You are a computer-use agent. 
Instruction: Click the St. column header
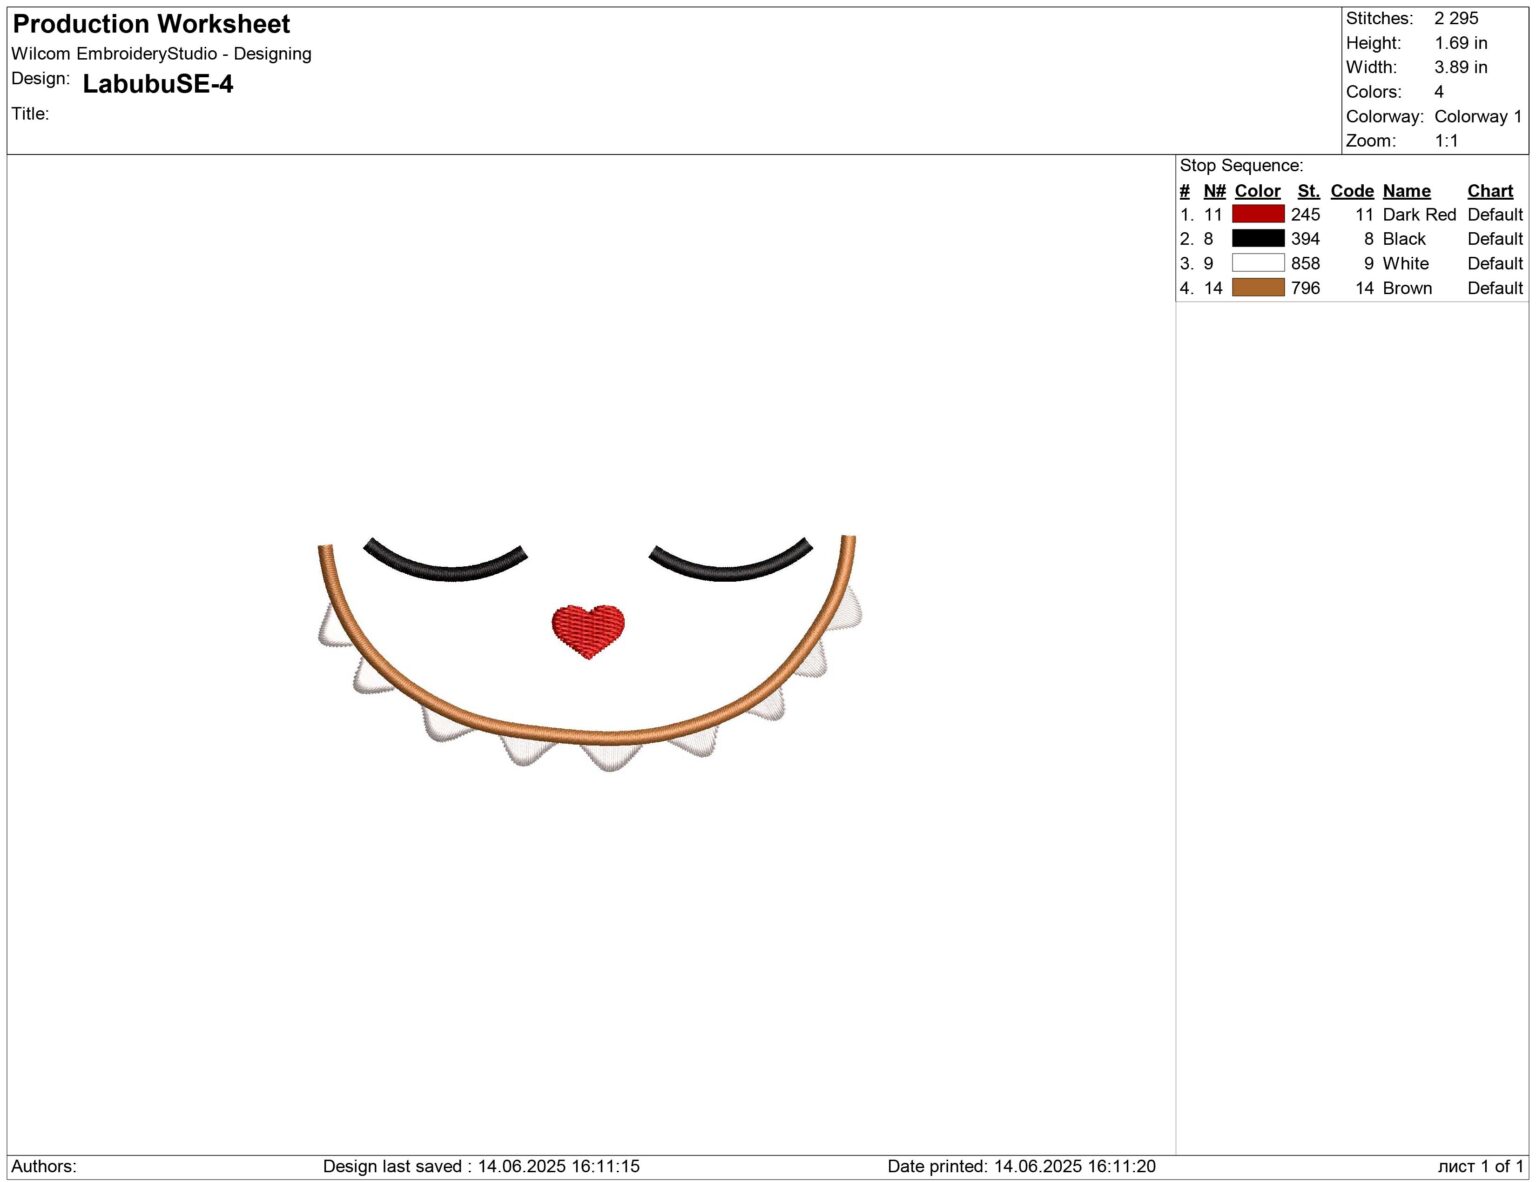1309,190
